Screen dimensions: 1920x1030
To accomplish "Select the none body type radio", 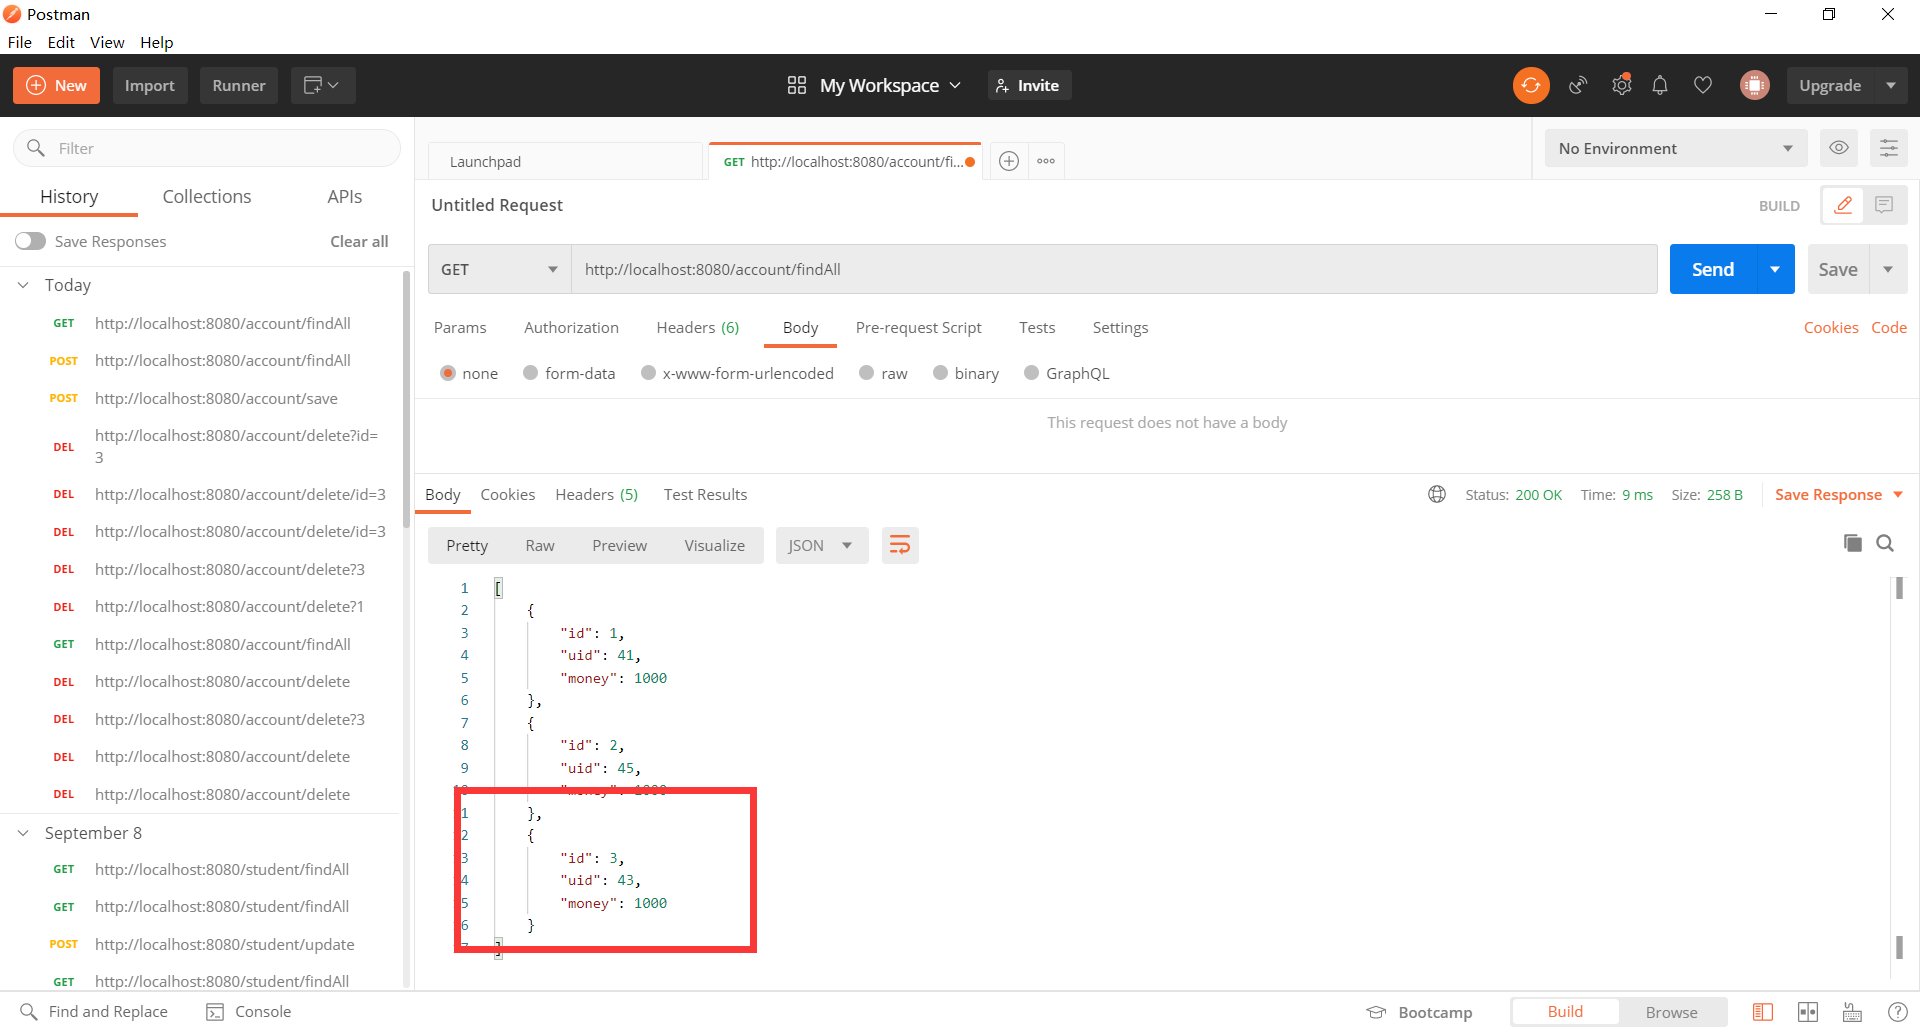I will click(x=448, y=373).
